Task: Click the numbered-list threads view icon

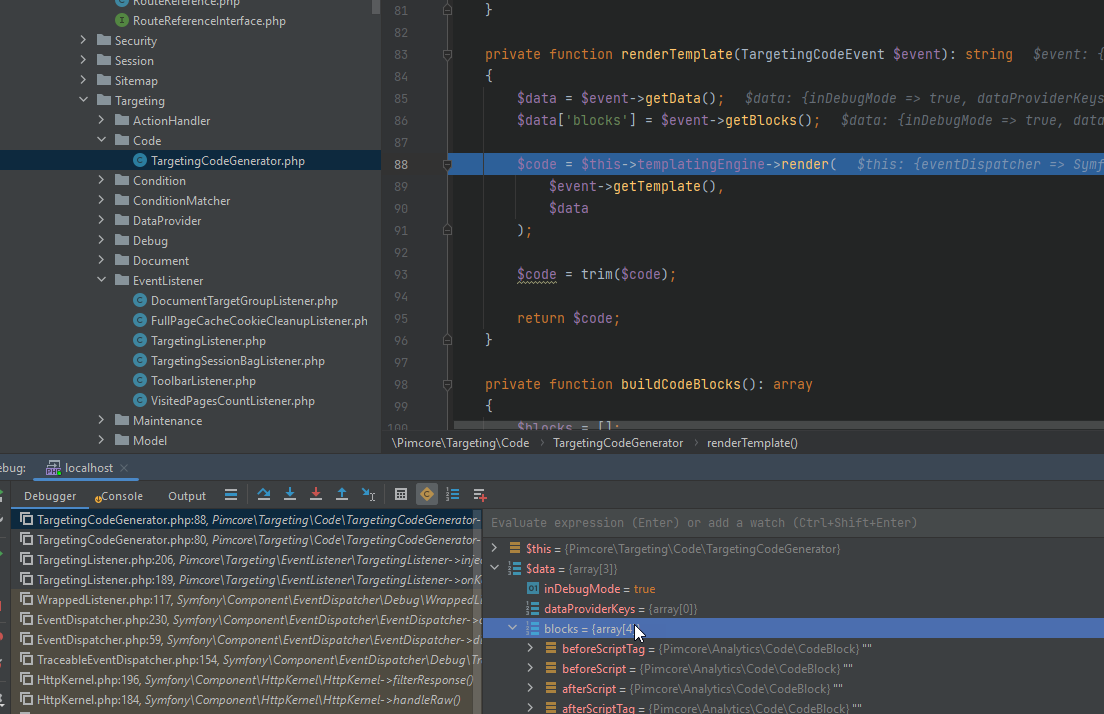Action: [x=452, y=494]
